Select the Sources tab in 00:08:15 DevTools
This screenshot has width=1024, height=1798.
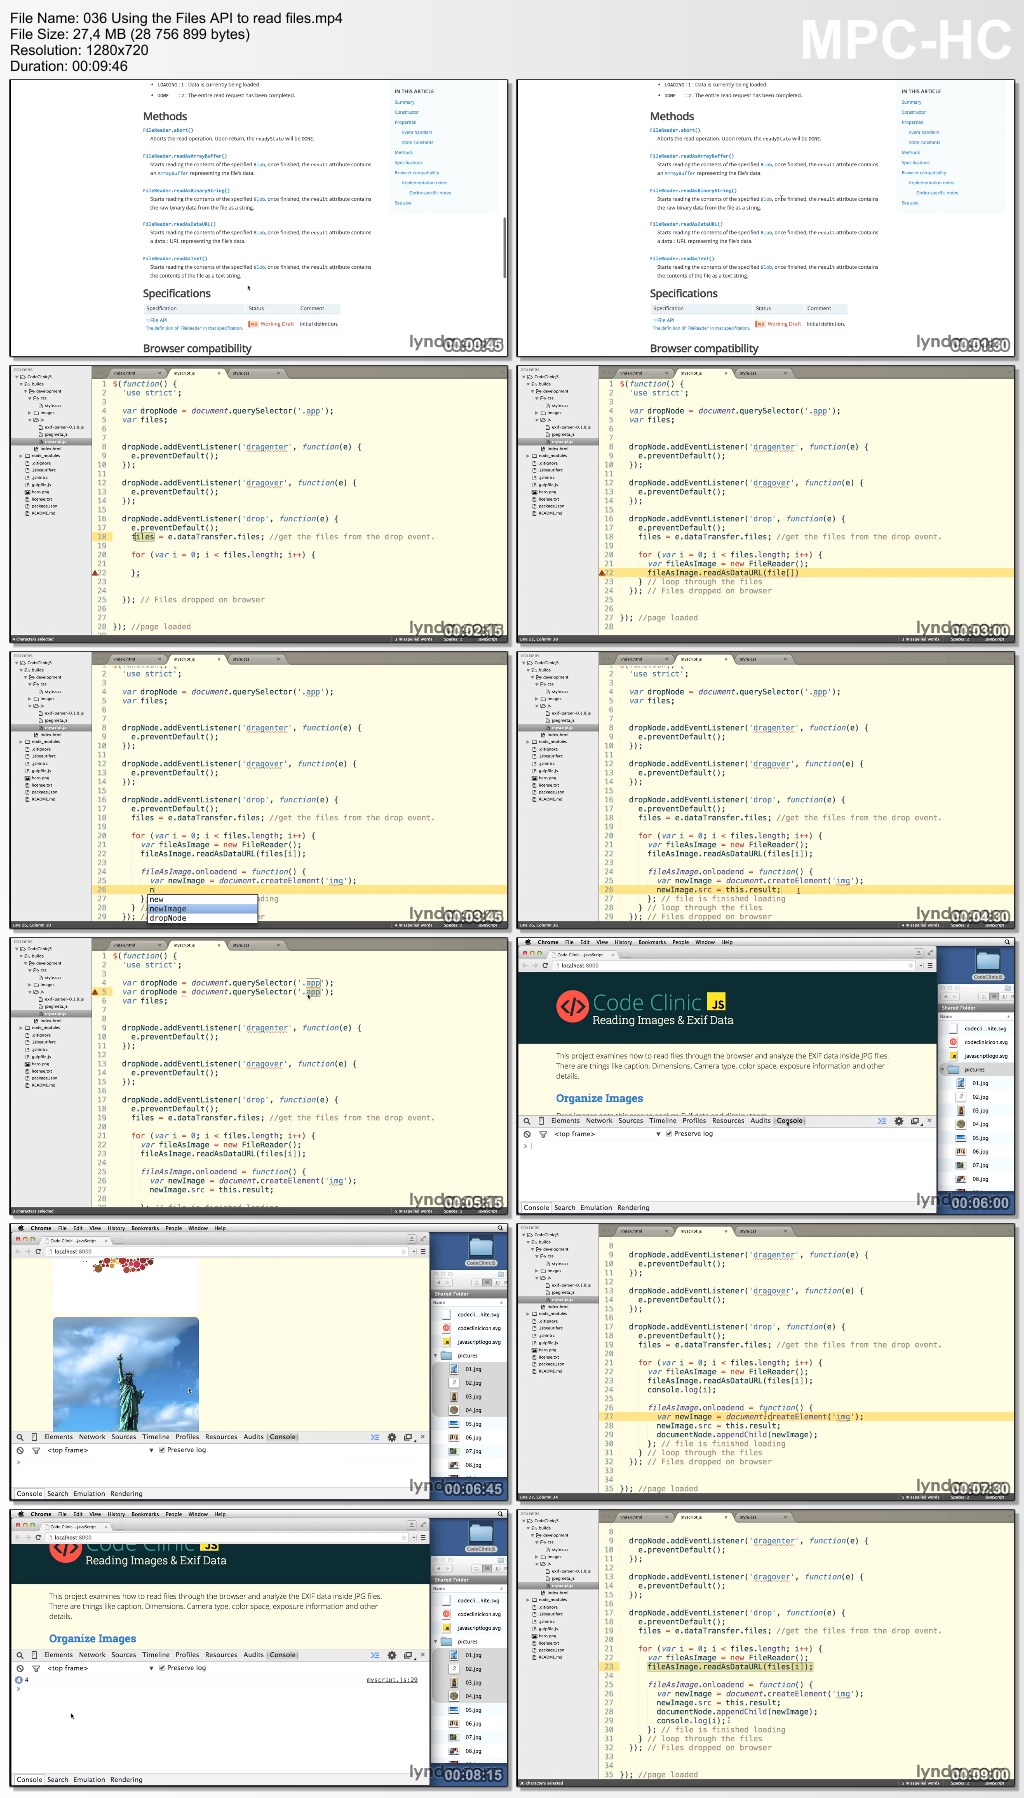[124, 1655]
